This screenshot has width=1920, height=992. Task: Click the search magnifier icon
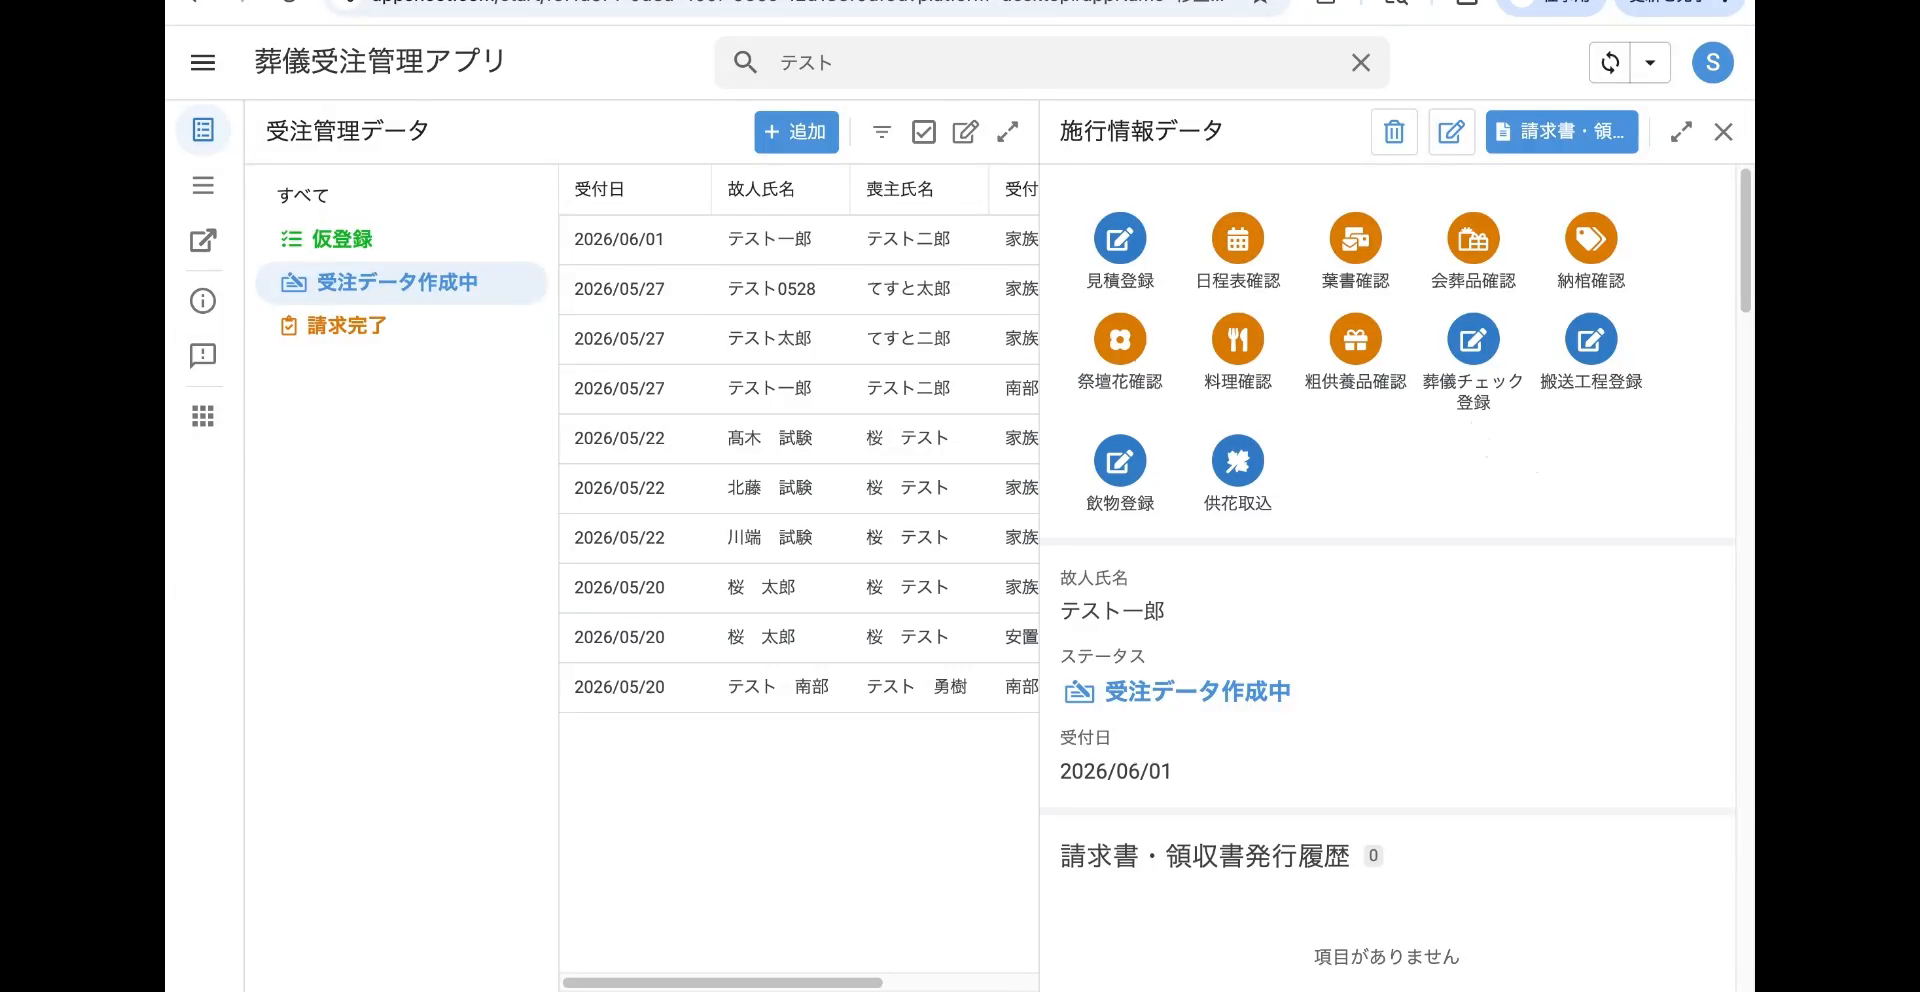(x=745, y=62)
